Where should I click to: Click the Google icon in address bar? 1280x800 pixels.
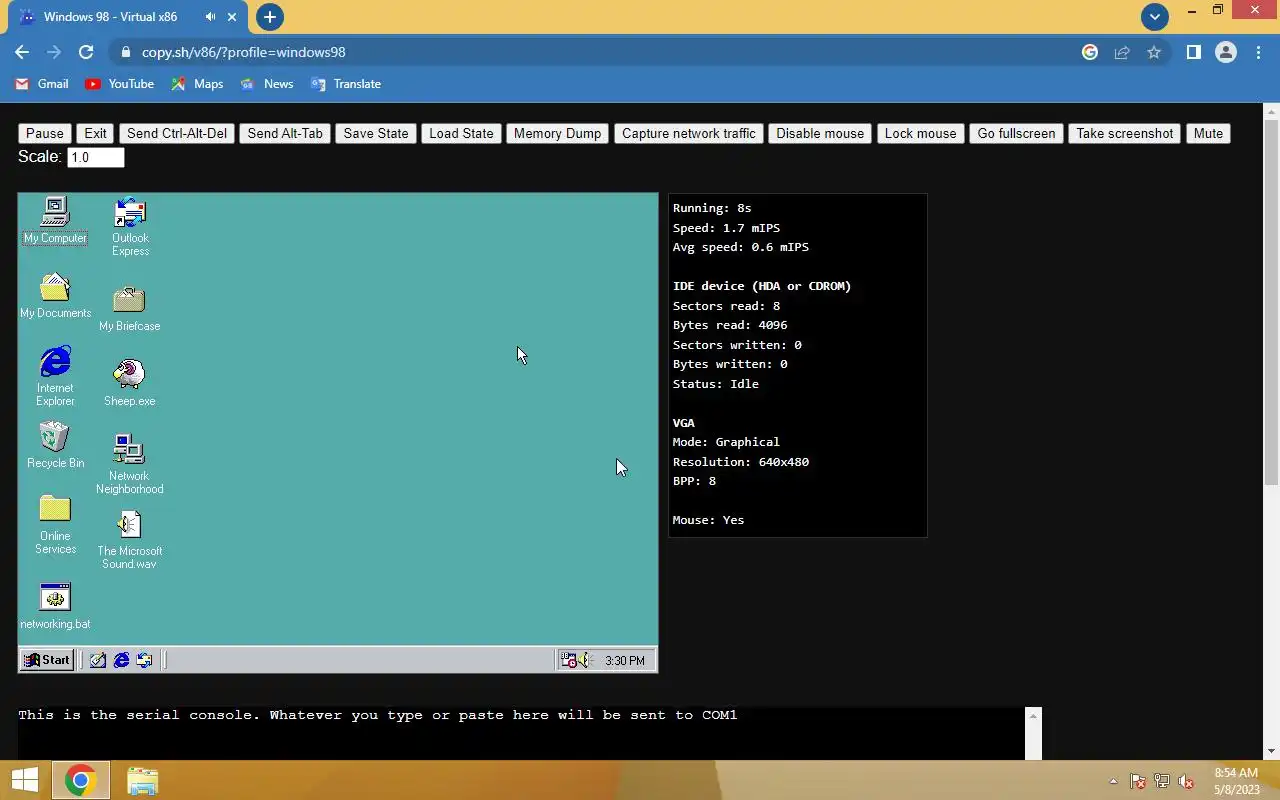pos(1090,52)
